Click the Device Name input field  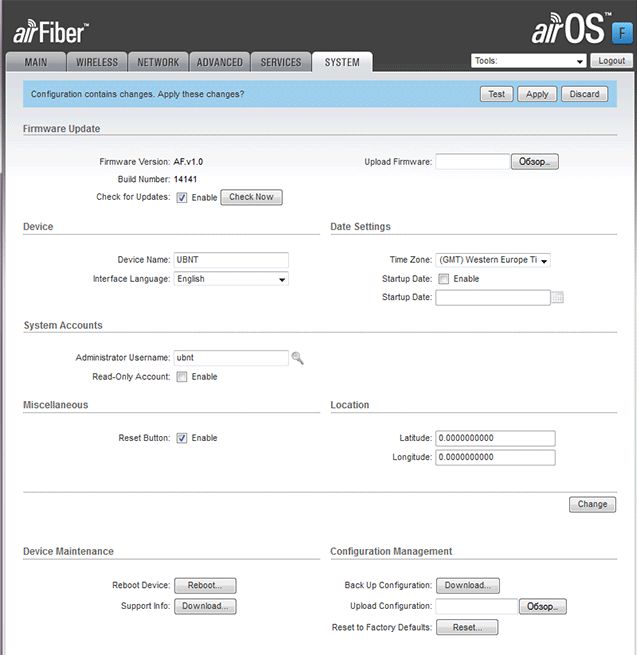[231, 260]
